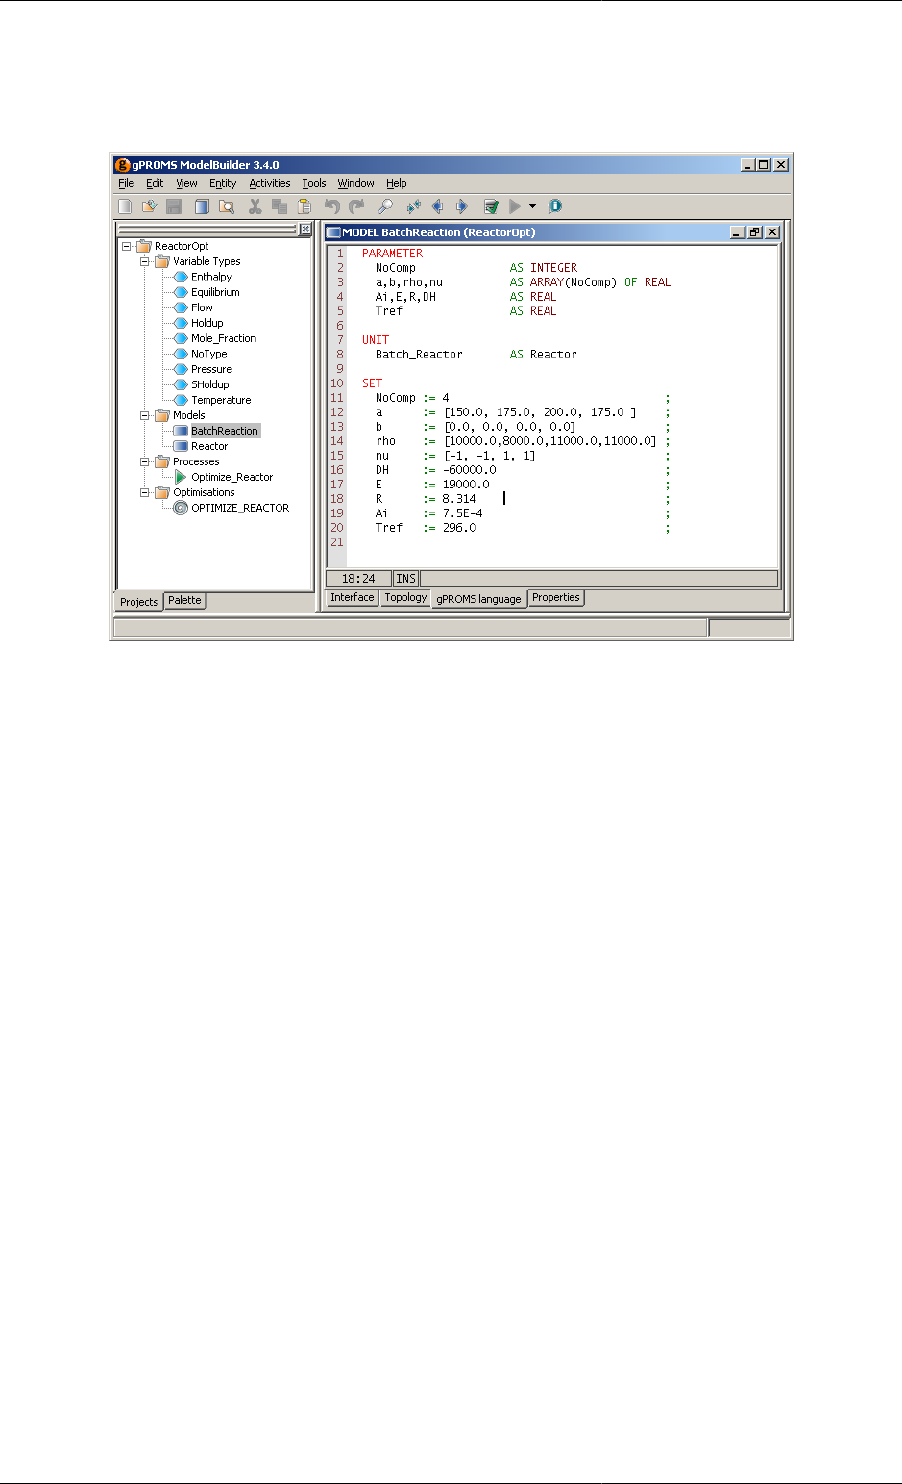Image resolution: width=902 pixels, height=1484 pixels.
Task: Select the NoType variable type
Action: (x=209, y=354)
